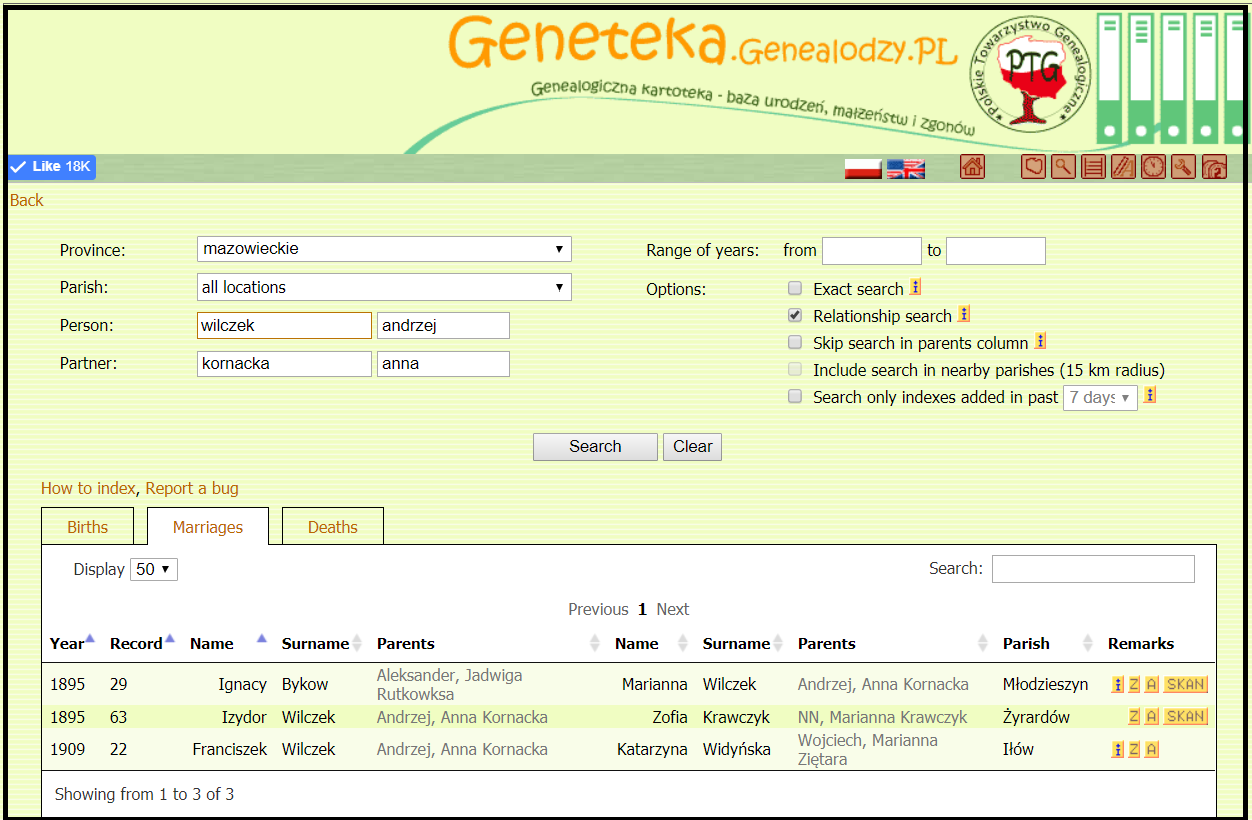Image resolution: width=1252 pixels, height=820 pixels.
Task: Tick Skip search in parents column
Action: point(795,343)
